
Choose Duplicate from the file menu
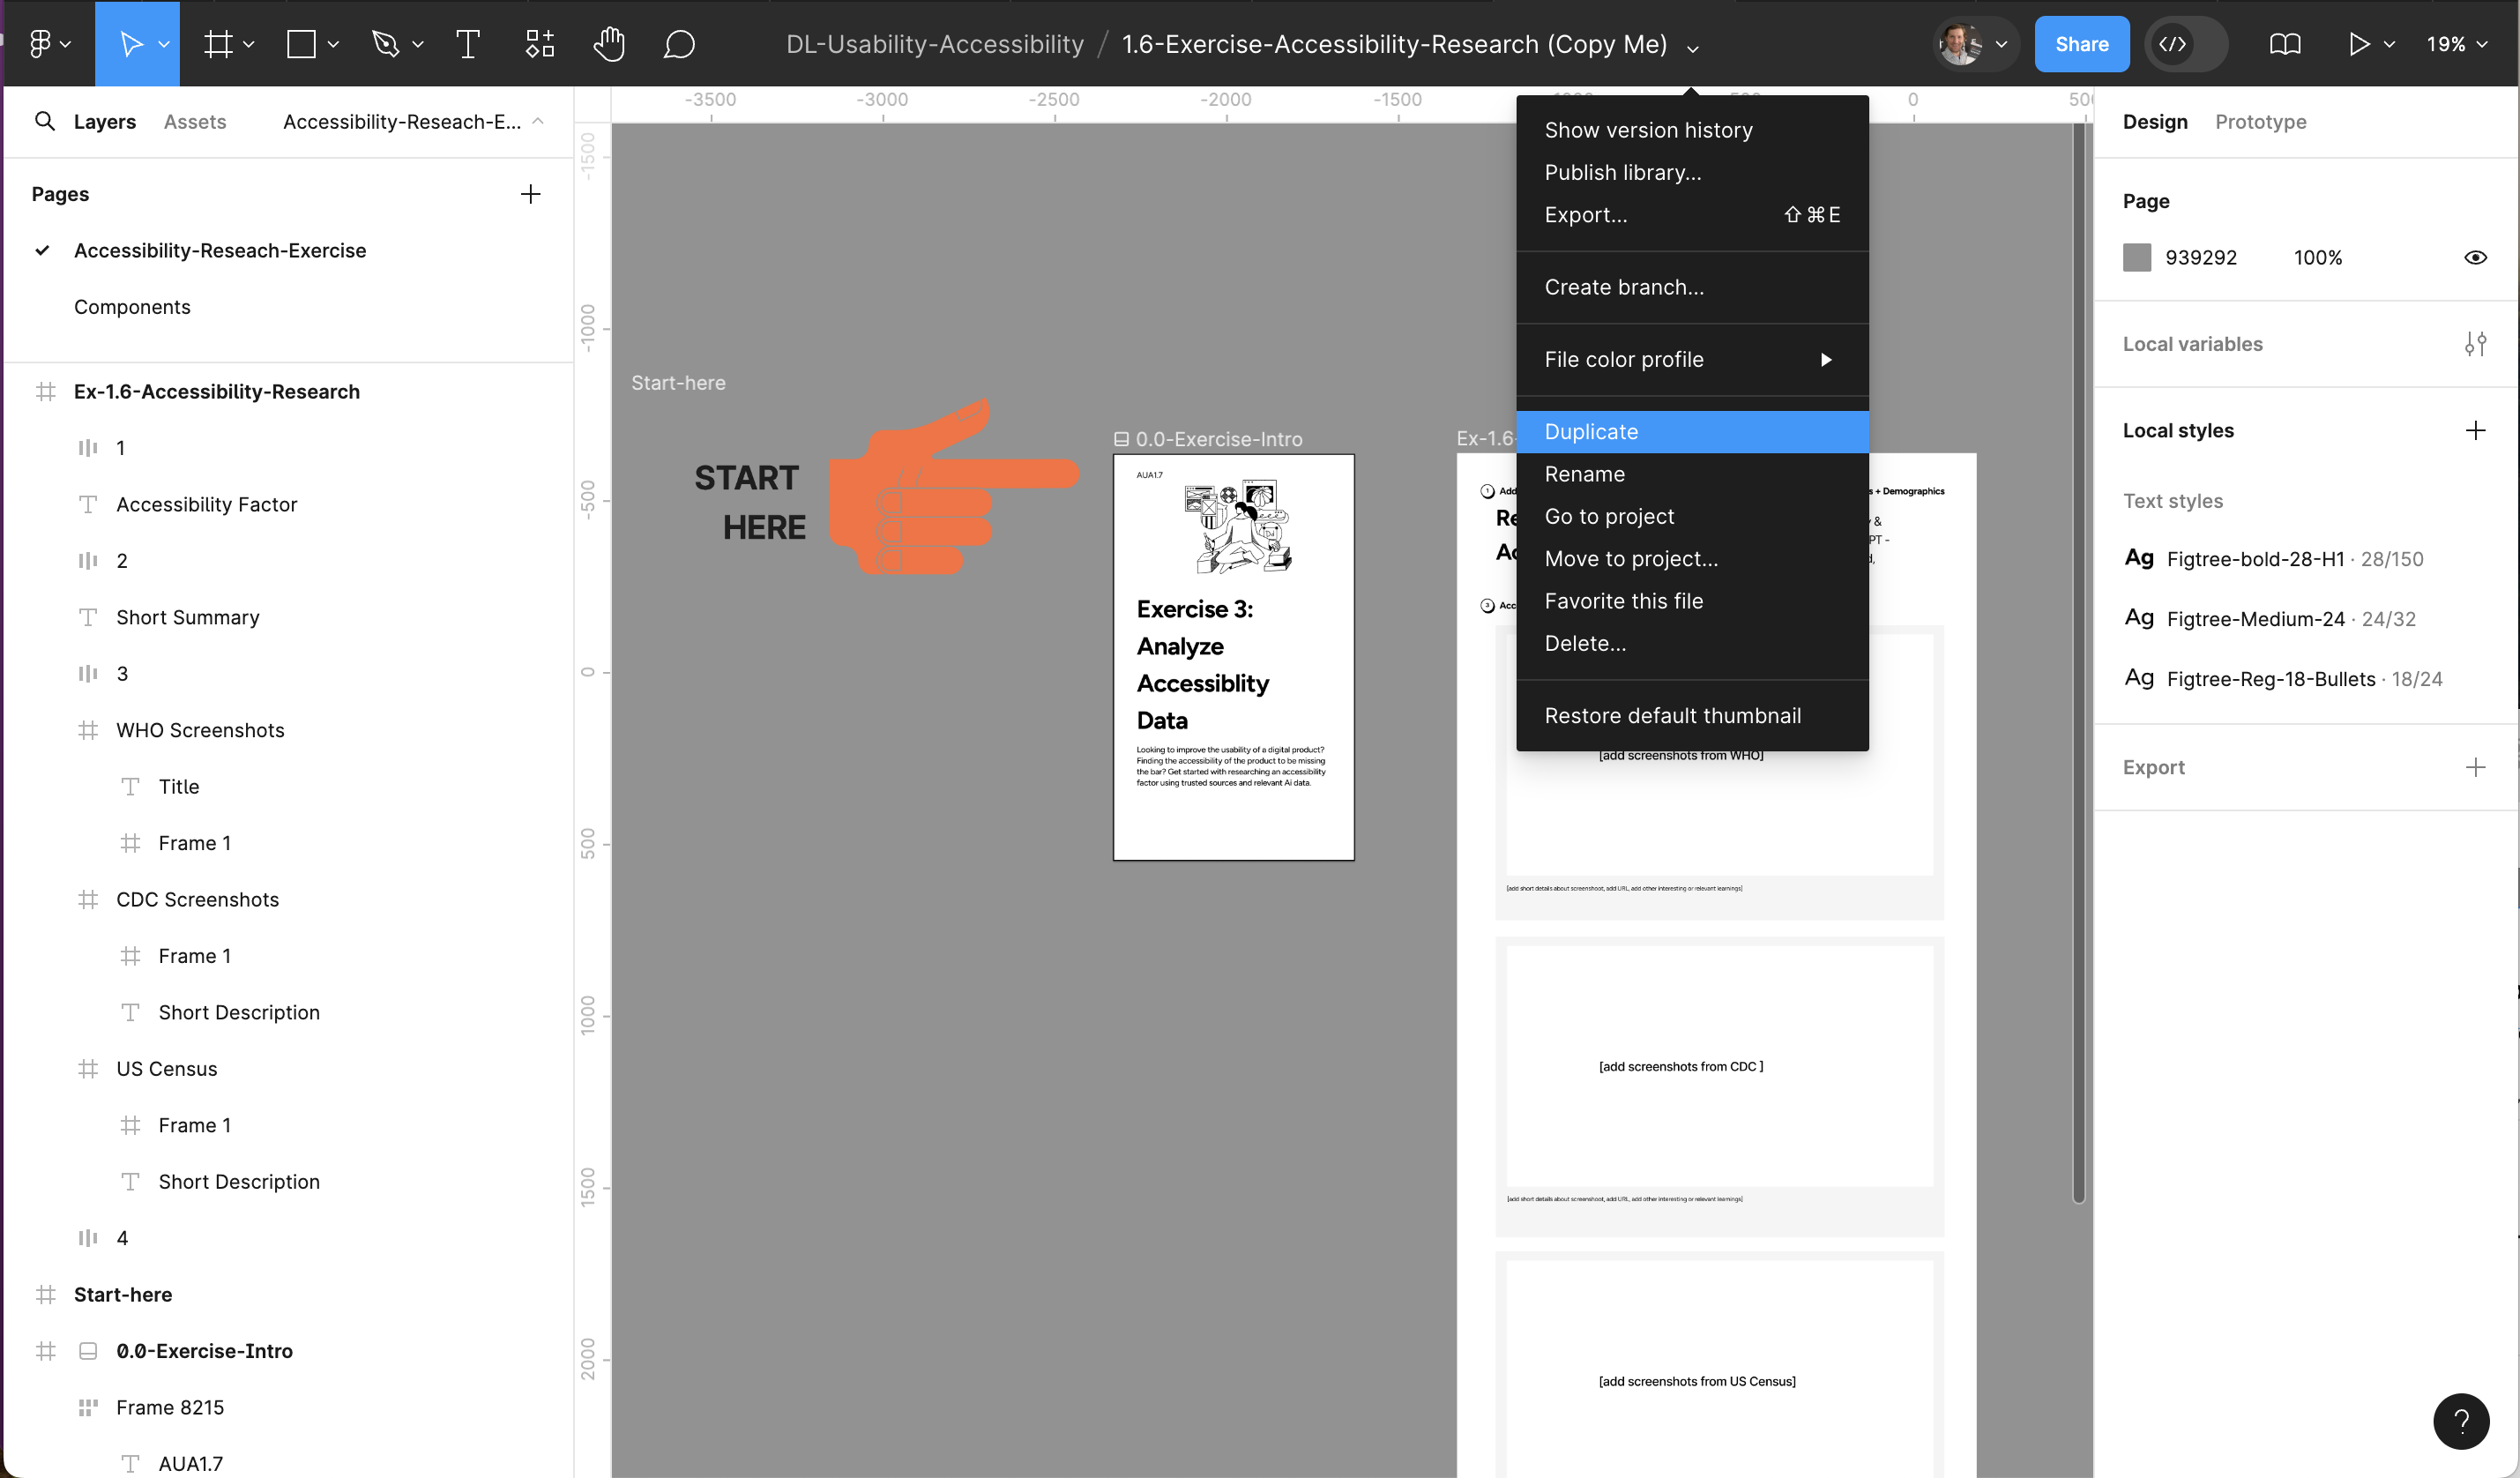[x=1692, y=432]
